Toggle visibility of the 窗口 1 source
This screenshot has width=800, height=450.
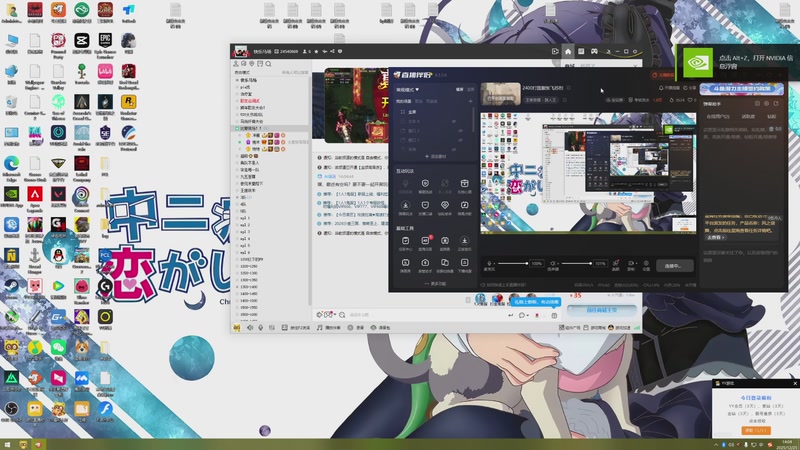(x=460, y=140)
